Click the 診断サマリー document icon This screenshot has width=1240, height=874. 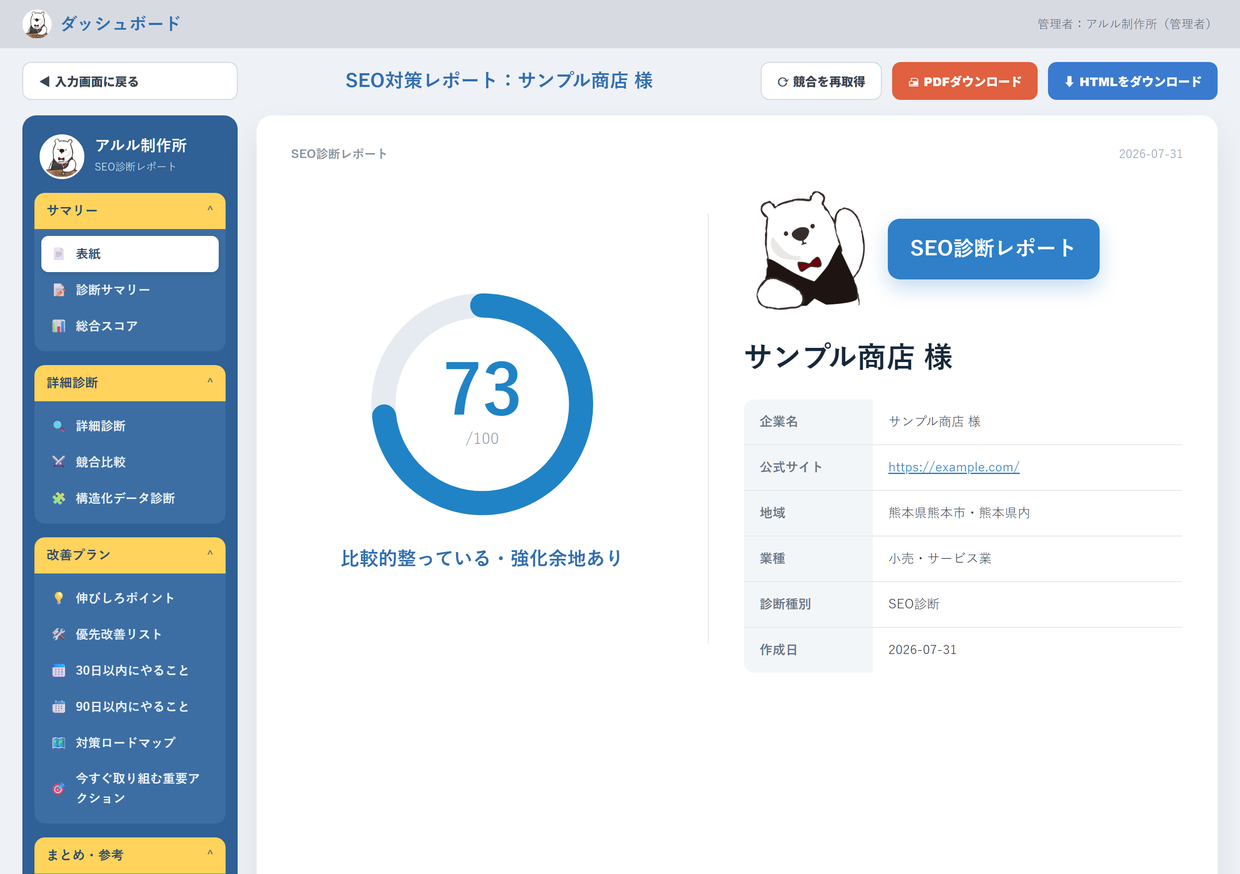(59, 290)
